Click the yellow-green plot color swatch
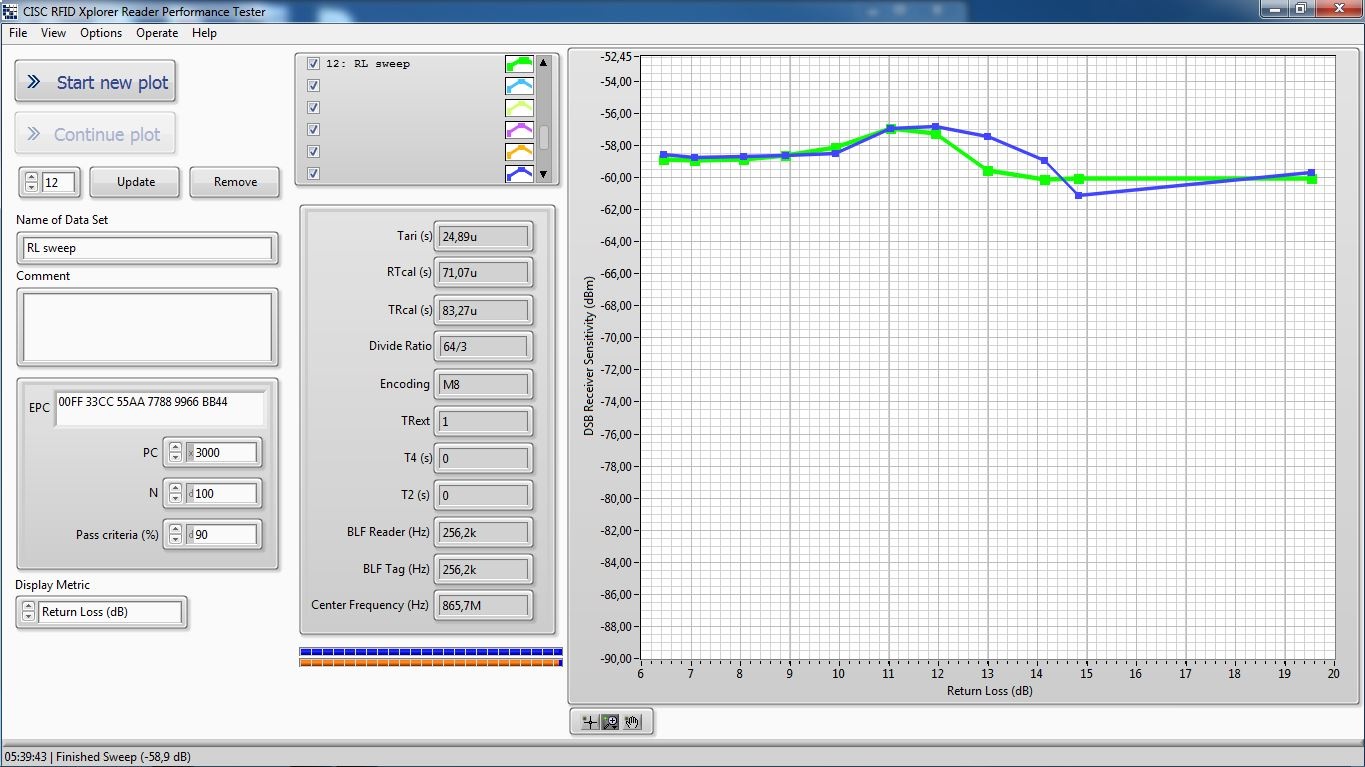 pyautogui.click(x=519, y=108)
